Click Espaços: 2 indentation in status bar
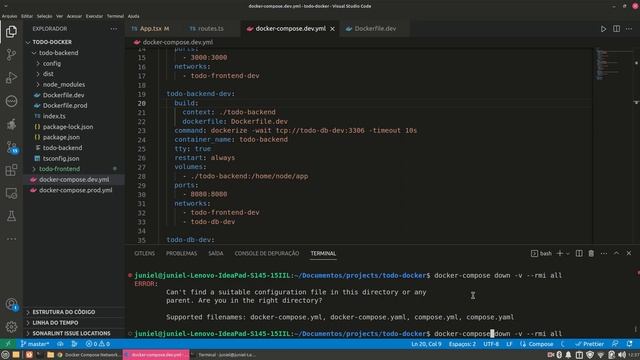640x360 pixels. pos(462,344)
